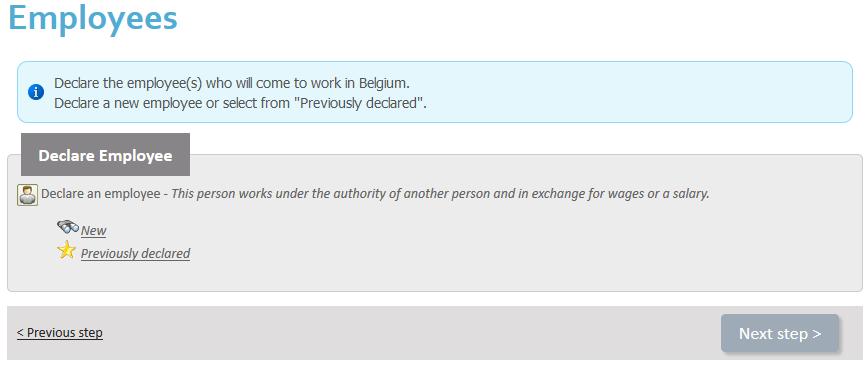
Task: Click the binoculars icon beside New
Action: coord(67,227)
